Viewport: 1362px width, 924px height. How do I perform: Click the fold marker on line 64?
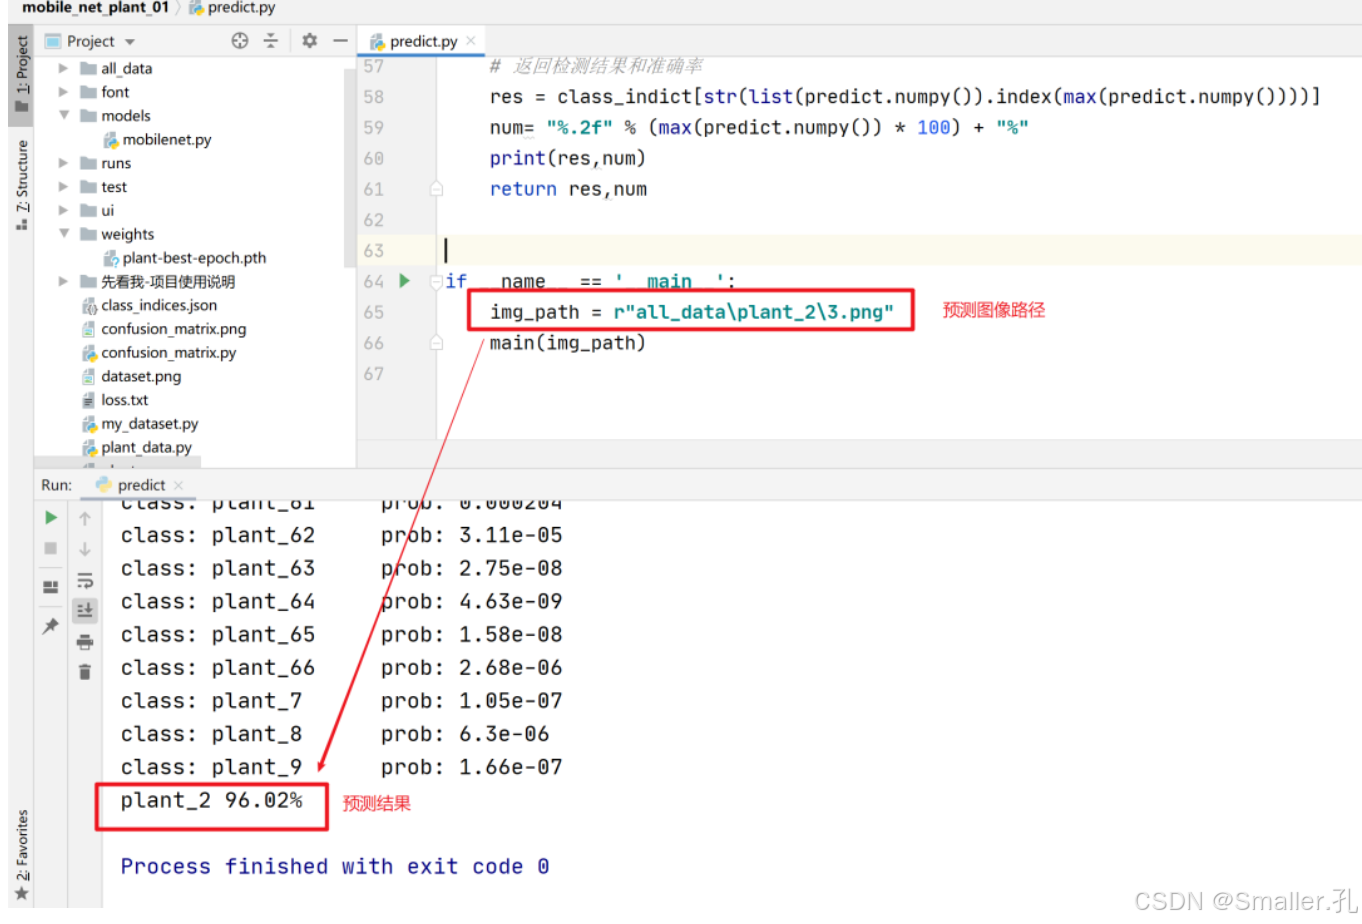pos(436,282)
